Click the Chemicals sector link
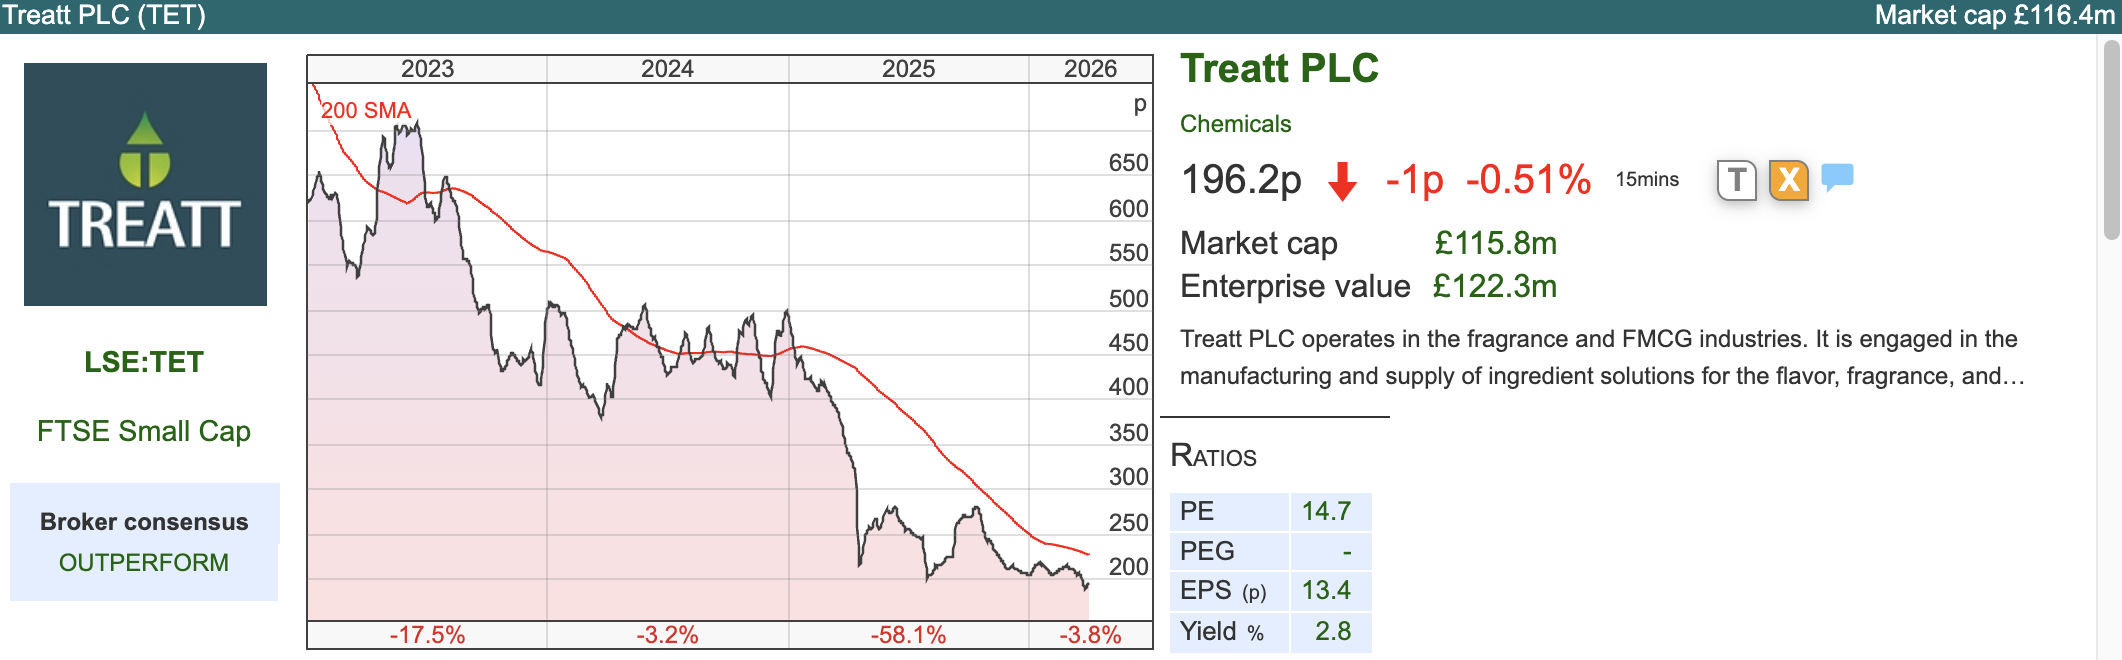The image size is (2122, 660). (1235, 124)
